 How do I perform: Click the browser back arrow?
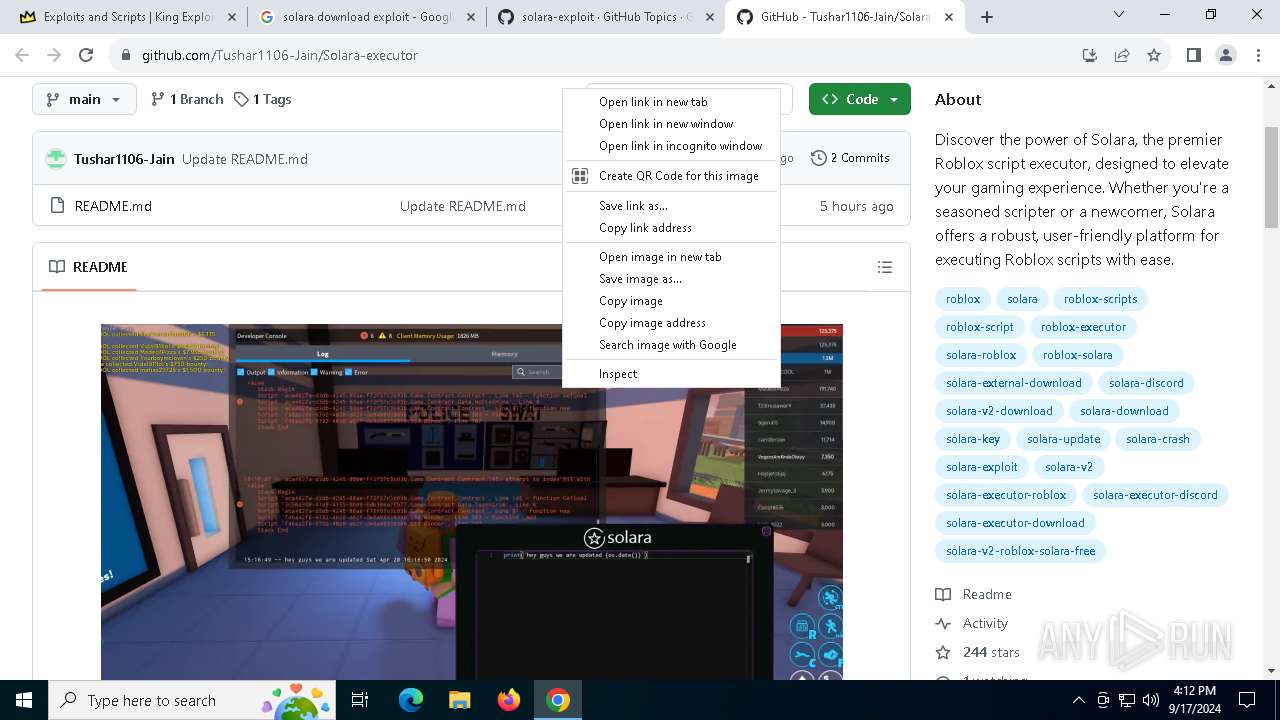22,55
